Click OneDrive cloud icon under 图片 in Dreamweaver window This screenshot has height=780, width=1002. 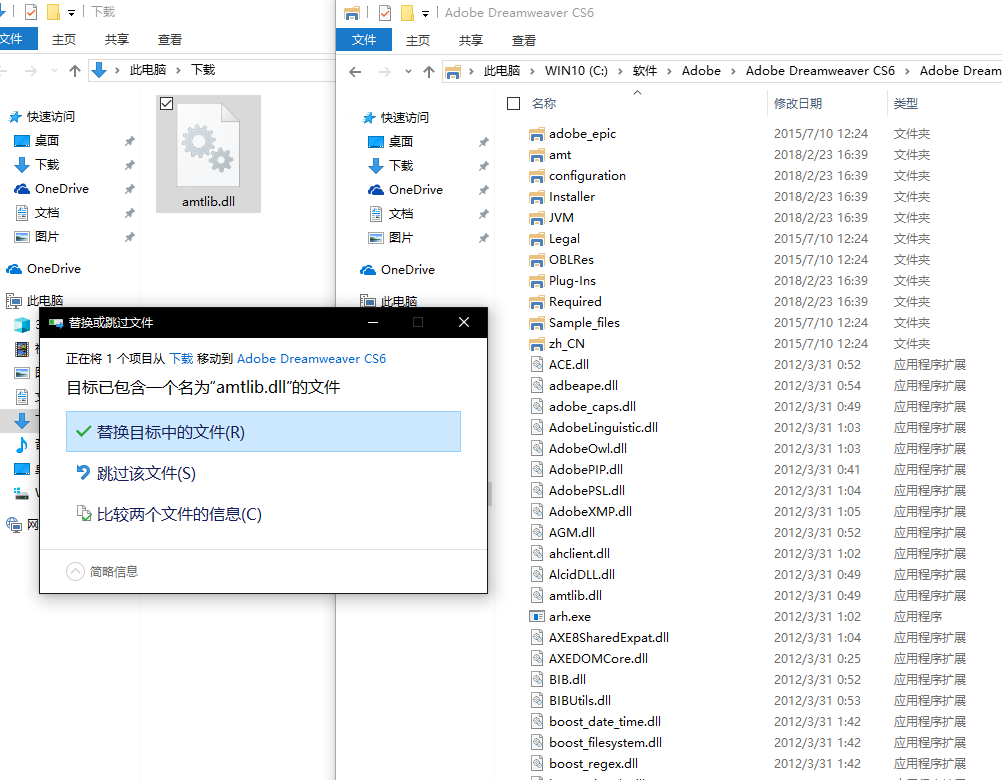pyautogui.click(x=368, y=270)
